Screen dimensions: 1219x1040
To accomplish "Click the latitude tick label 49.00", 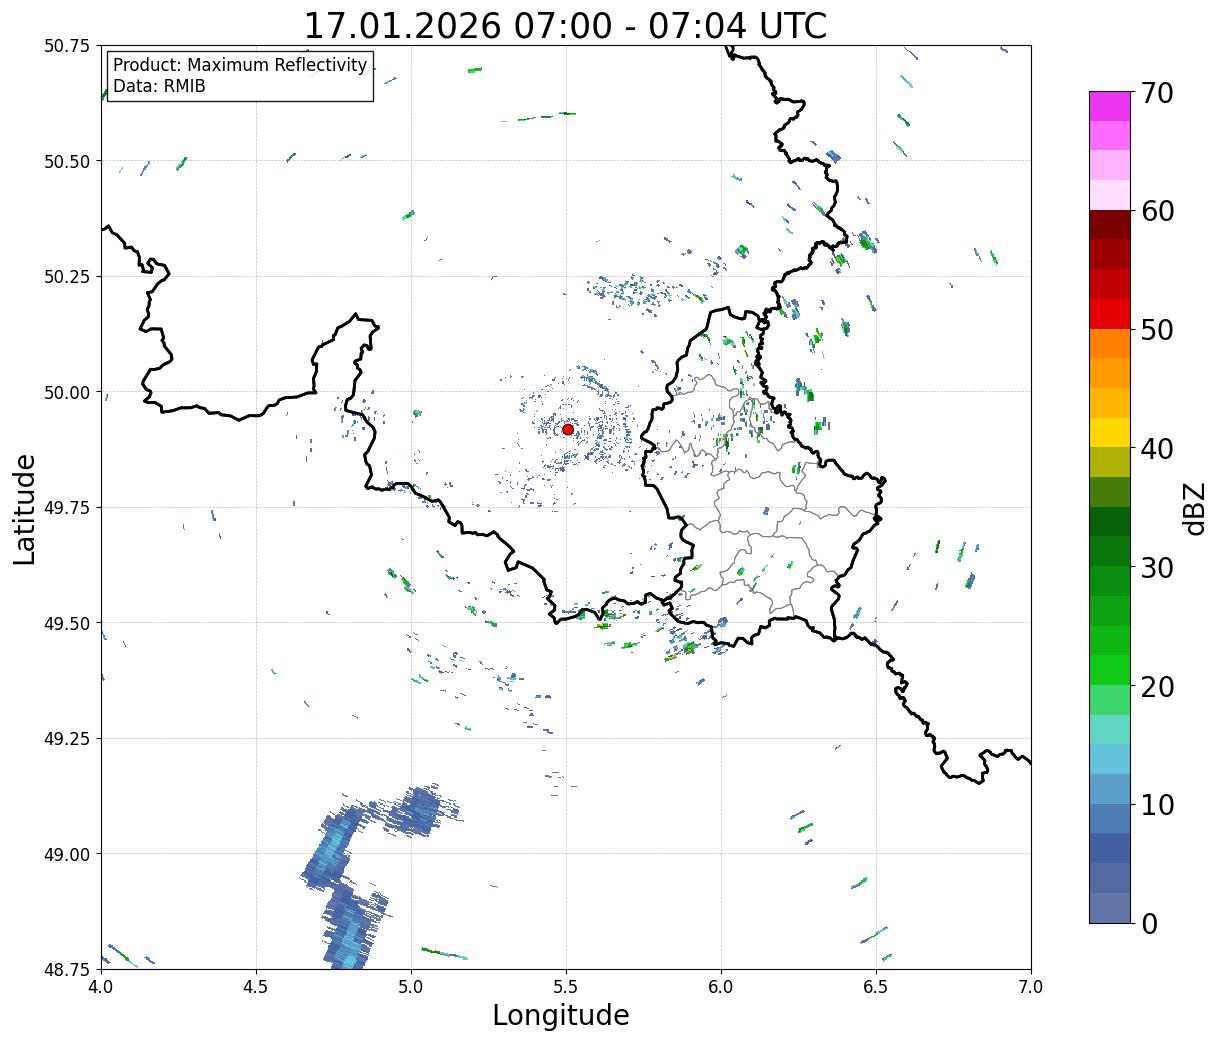I will tap(67, 854).
